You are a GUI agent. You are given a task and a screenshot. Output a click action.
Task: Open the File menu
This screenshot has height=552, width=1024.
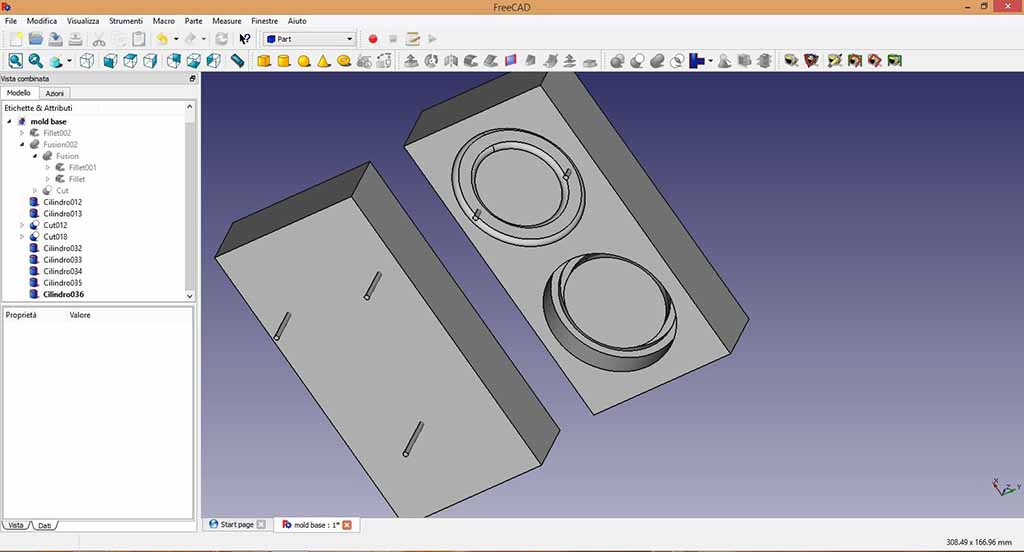click(x=11, y=21)
